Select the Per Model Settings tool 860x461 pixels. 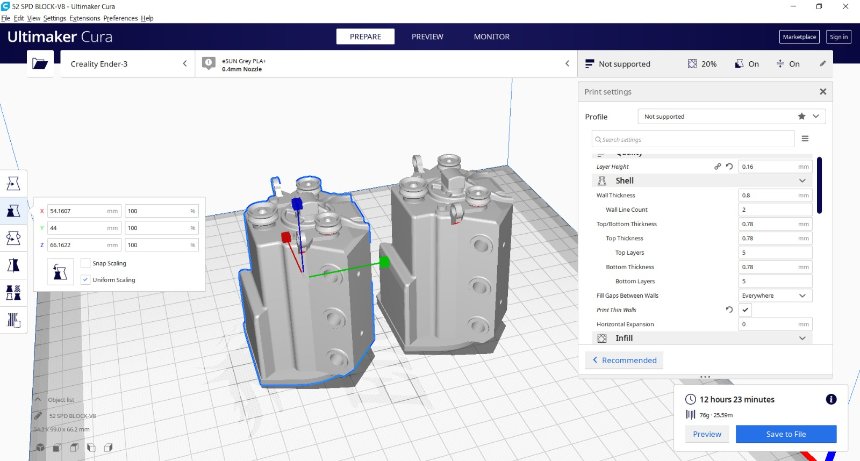(13, 293)
